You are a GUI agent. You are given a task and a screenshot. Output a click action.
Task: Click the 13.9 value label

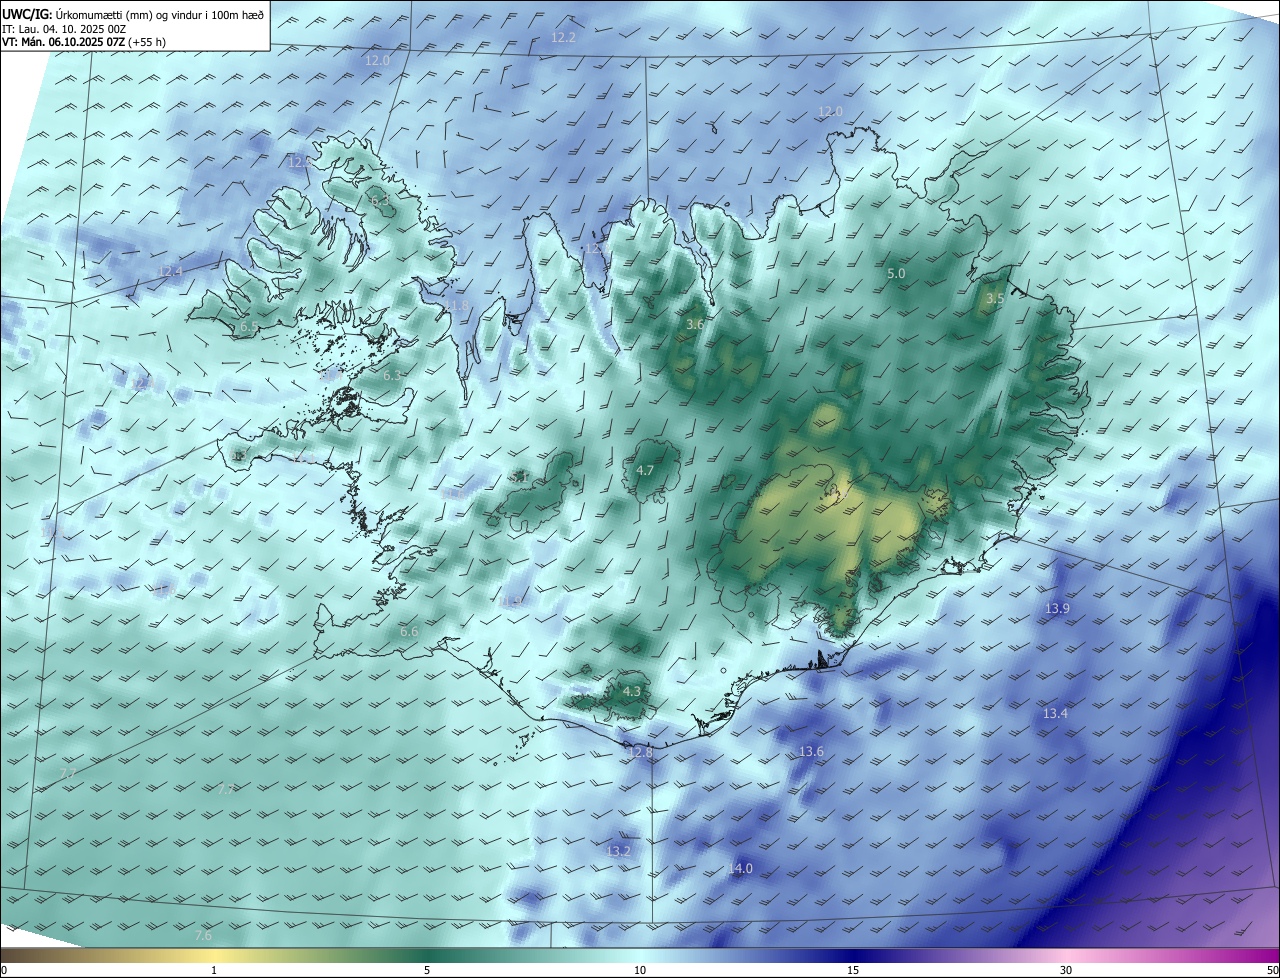[1057, 608]
